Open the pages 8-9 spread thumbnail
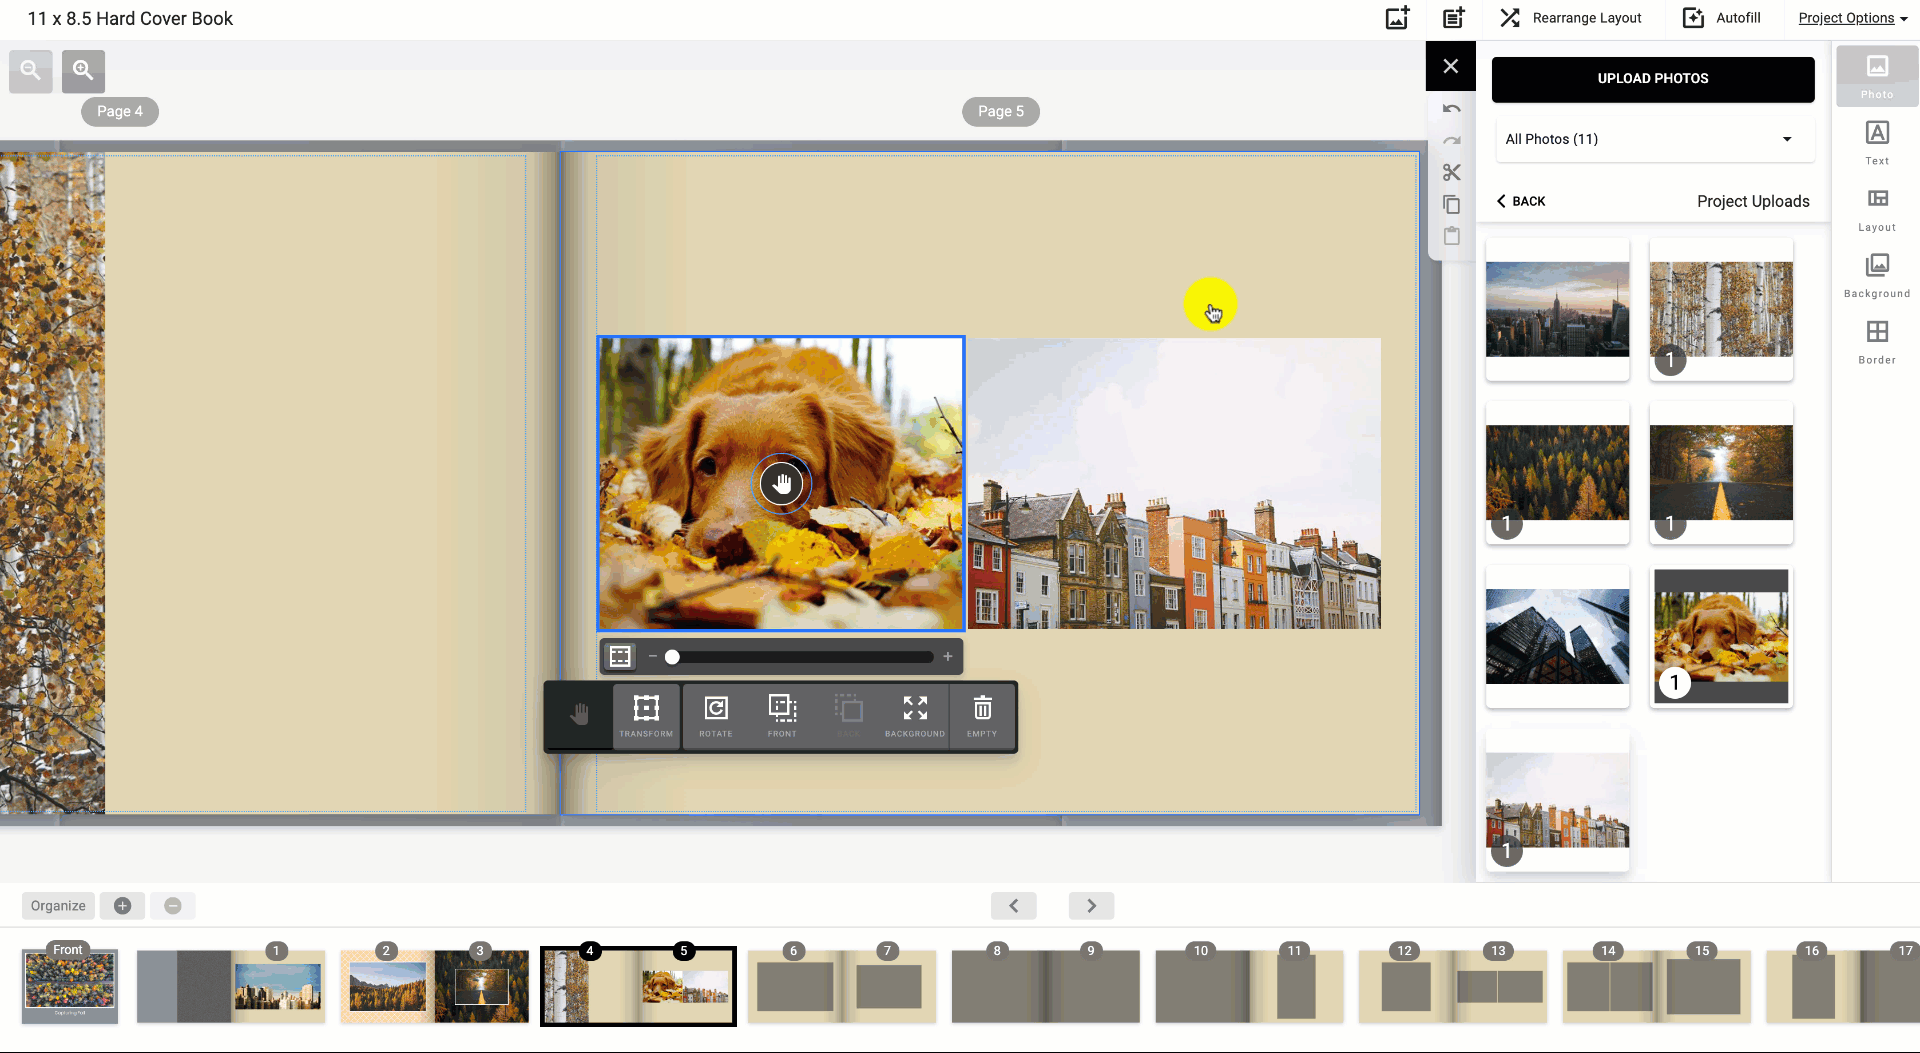 coord(1045,986)
